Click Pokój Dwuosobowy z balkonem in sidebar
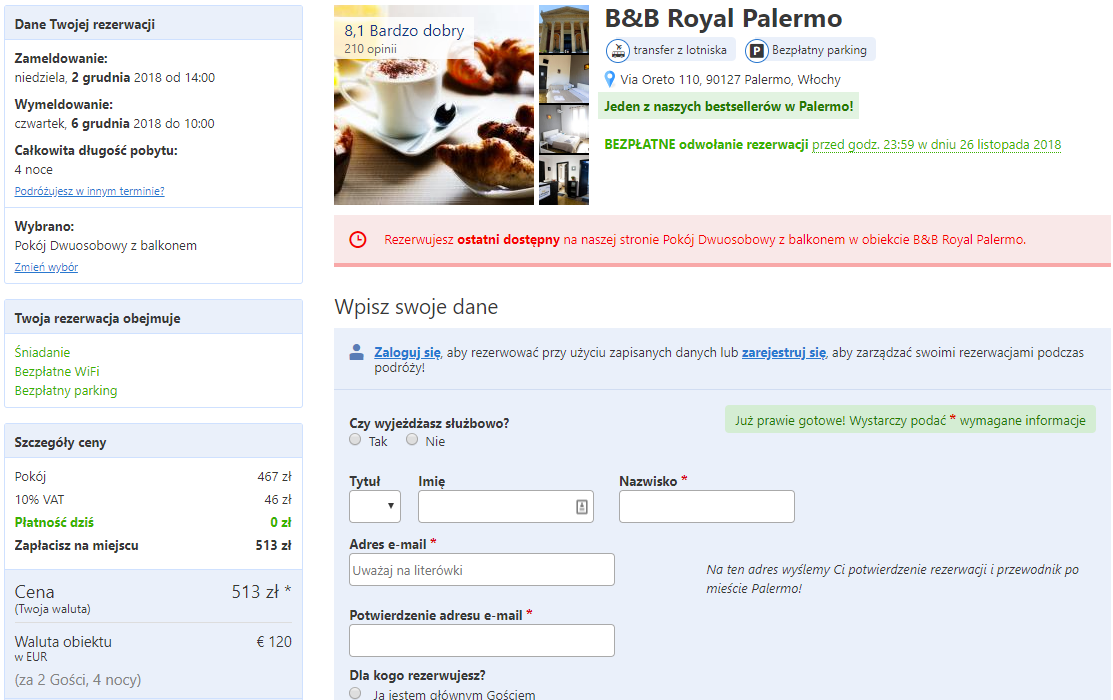1113x700 pixels. 106,246
